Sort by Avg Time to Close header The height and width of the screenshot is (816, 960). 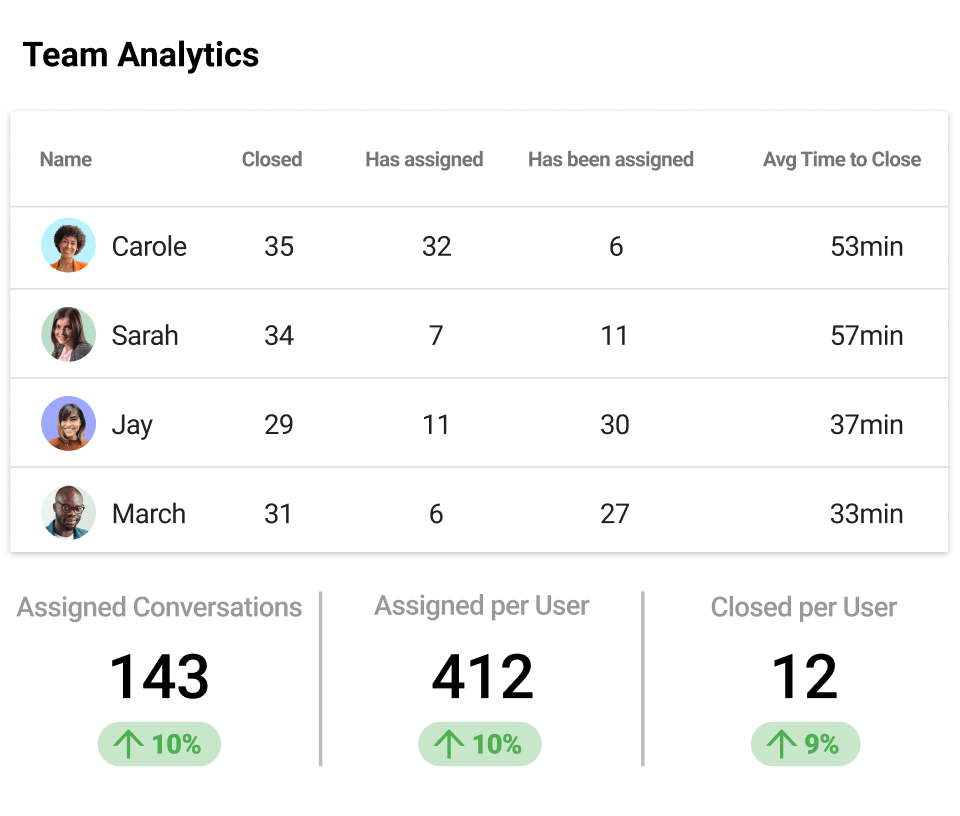pos(842,159)
